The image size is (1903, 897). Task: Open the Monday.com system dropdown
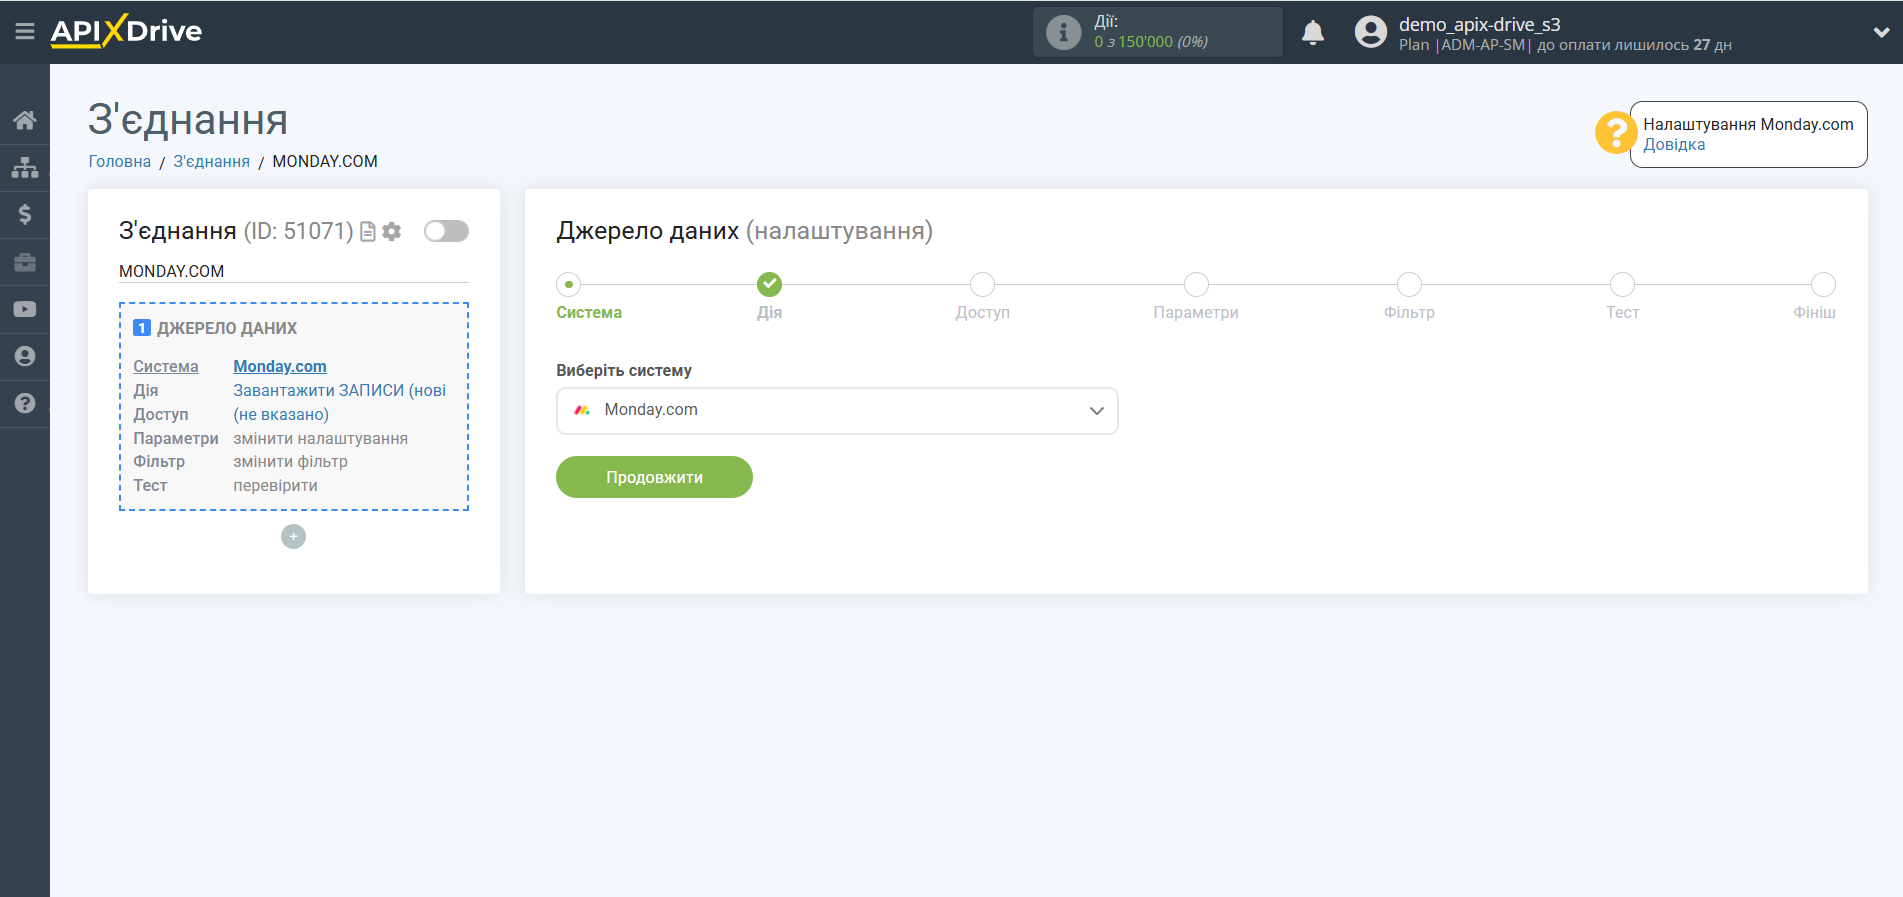pyautogui.click(x=837, y=410)
